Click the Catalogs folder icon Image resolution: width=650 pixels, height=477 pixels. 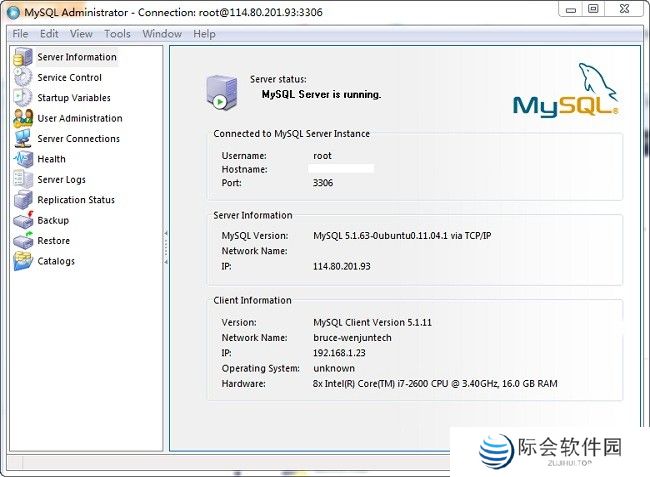pyautogui.click(x=23, y=261)
